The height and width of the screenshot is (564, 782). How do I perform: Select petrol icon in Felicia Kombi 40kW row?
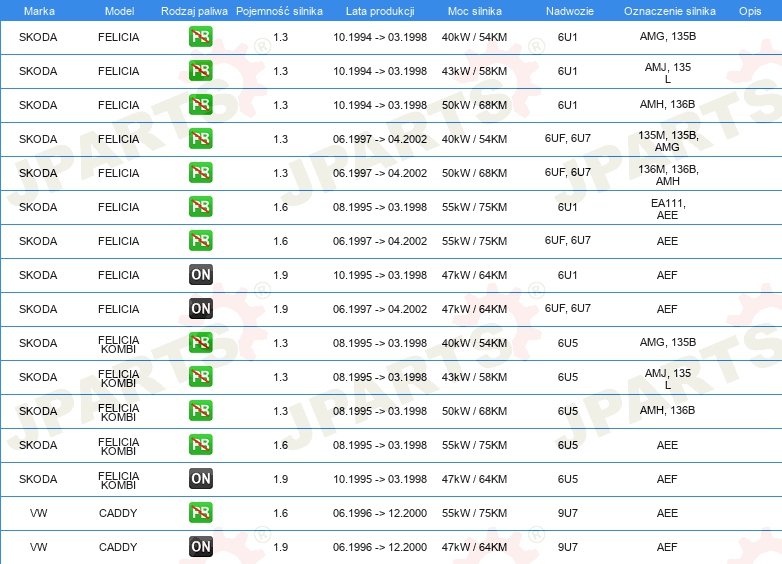[x=200, y=342]
